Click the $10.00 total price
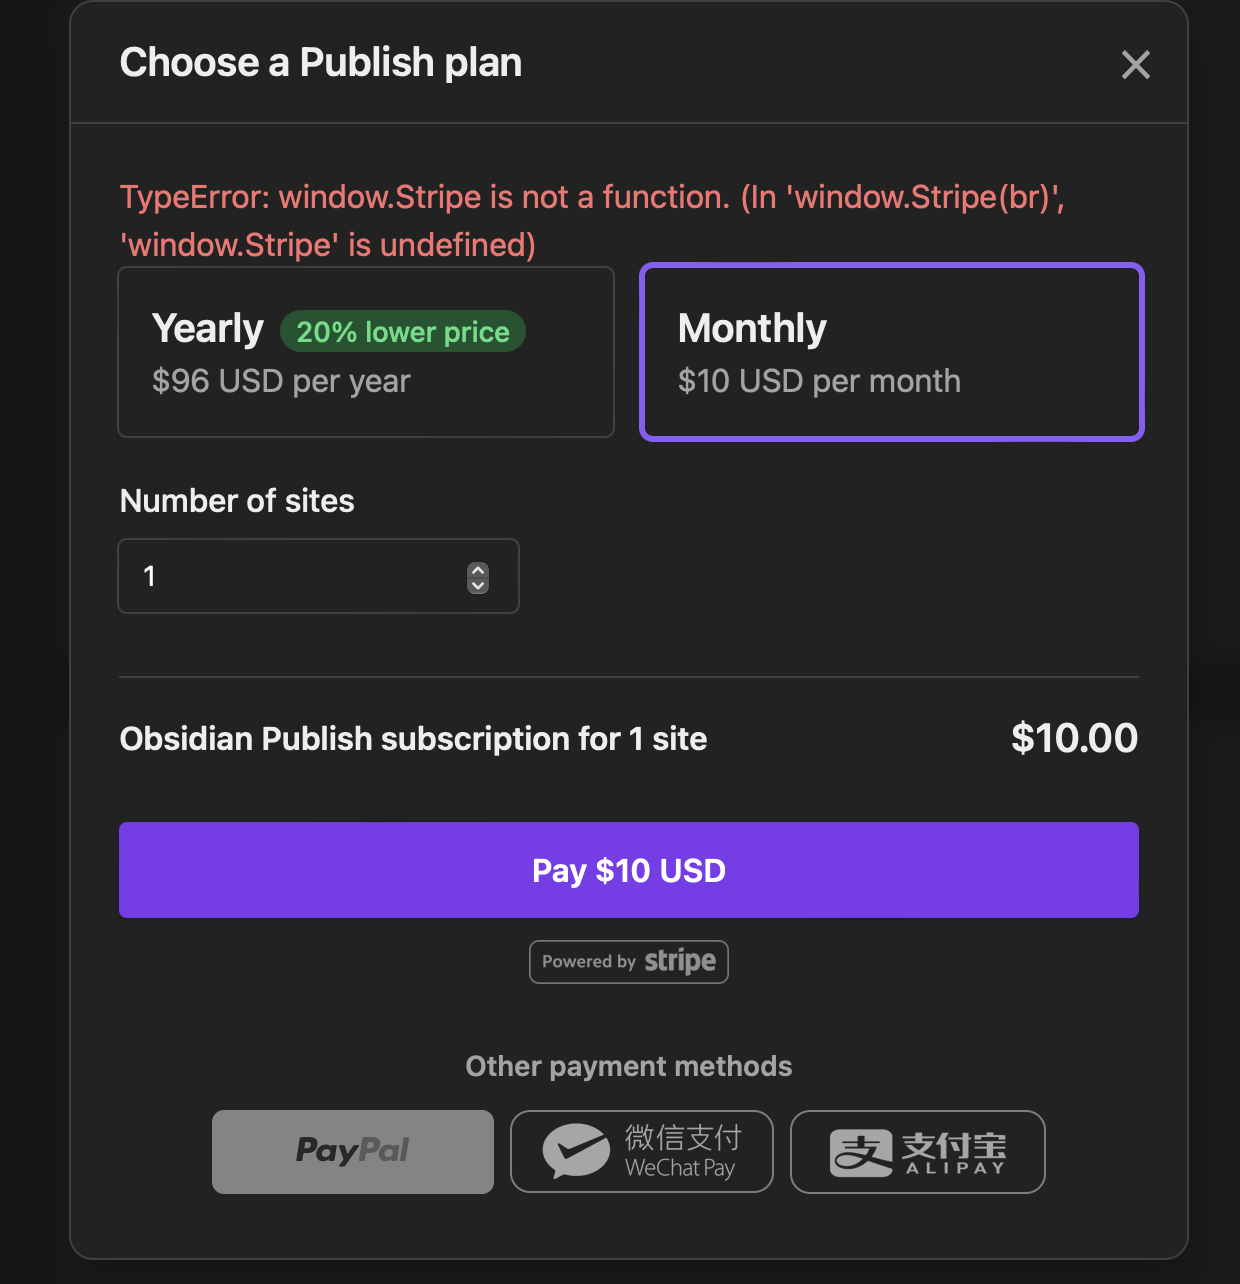1240x1284 pixels. (1075, 738)
